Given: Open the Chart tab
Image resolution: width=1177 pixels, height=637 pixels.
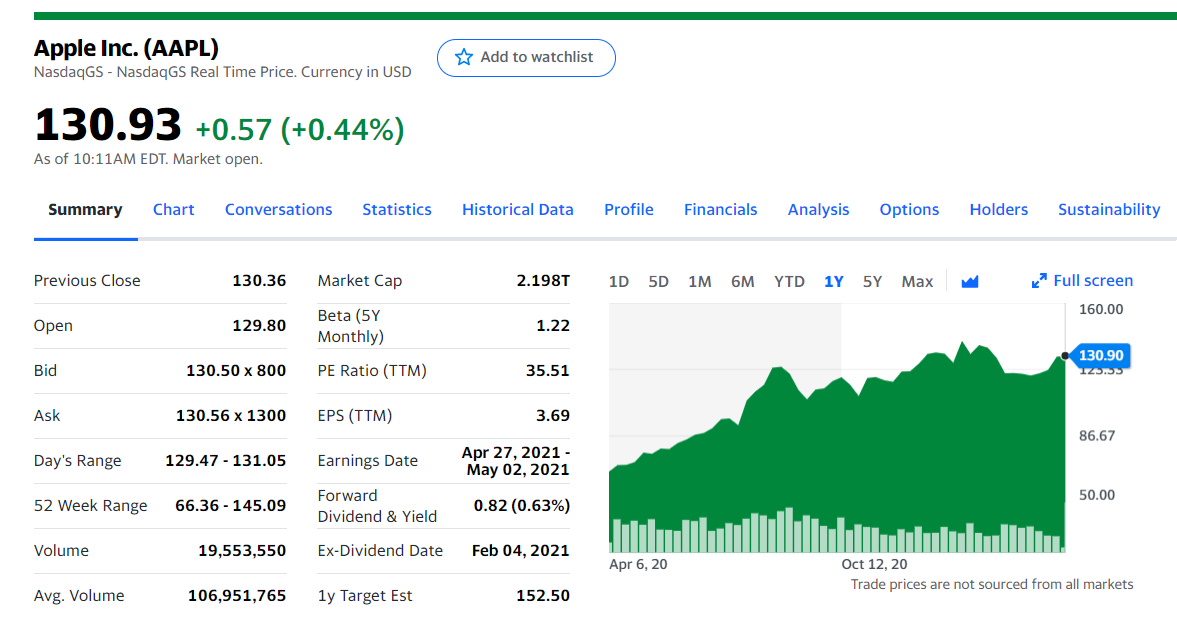Looking at the screenshot, I should click(173, 209).
